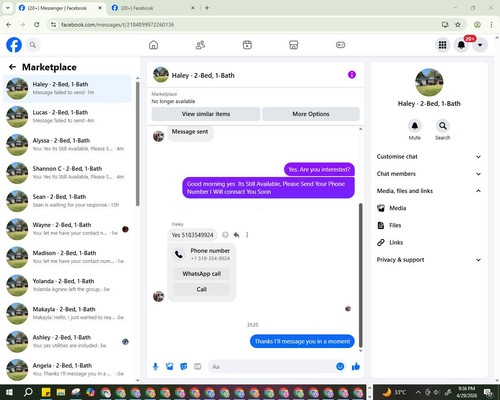Attach a file with the photo icon
The width and height of the screenshot is (500, 400).
click(170, 367)
